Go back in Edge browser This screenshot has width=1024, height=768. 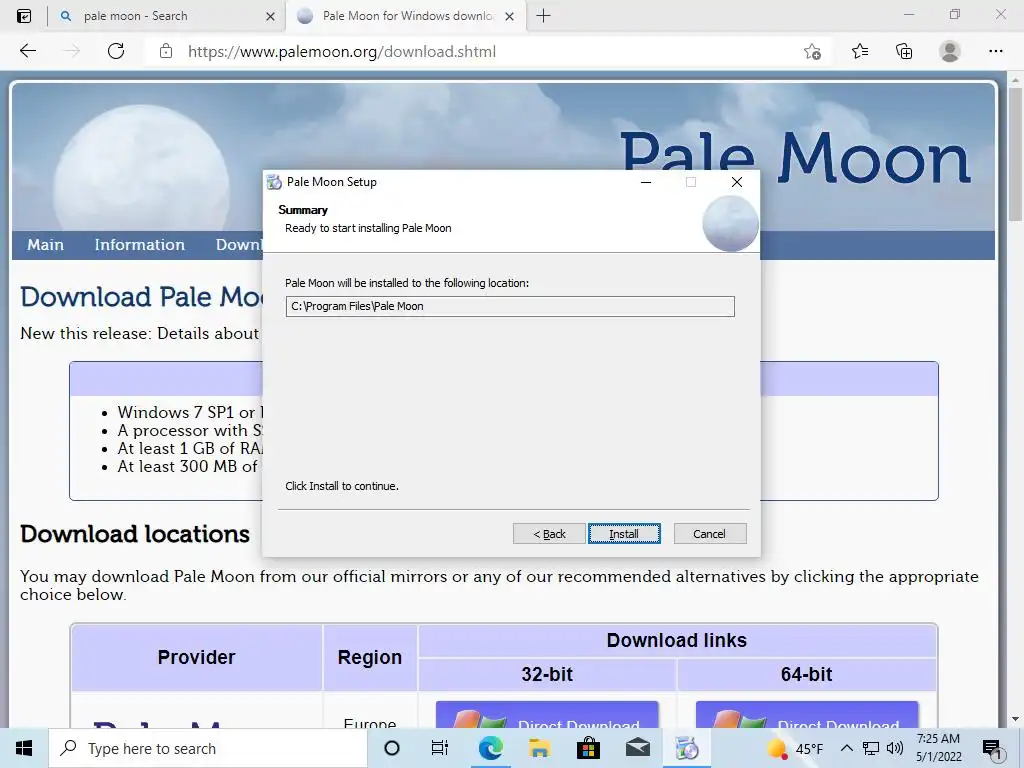coord(28,51)
